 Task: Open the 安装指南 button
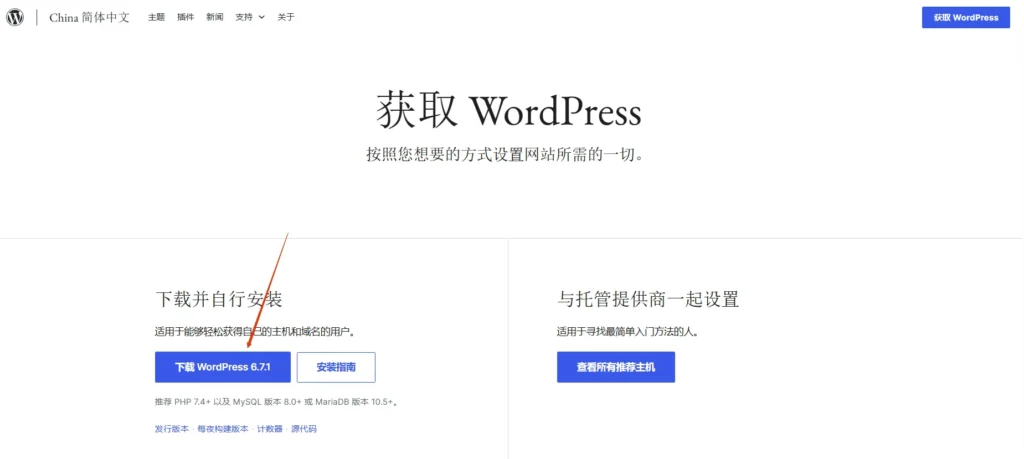(x=336, y=367)
